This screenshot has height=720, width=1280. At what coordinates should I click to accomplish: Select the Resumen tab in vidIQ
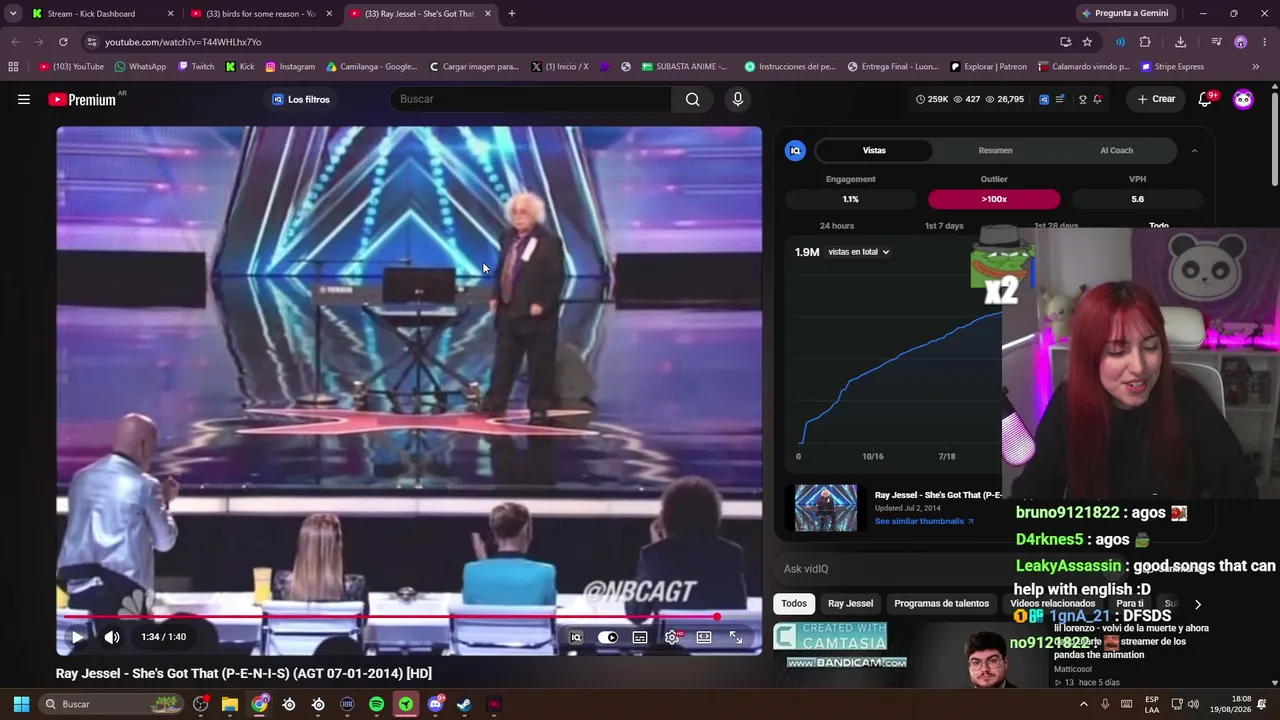tap(995, 150)
